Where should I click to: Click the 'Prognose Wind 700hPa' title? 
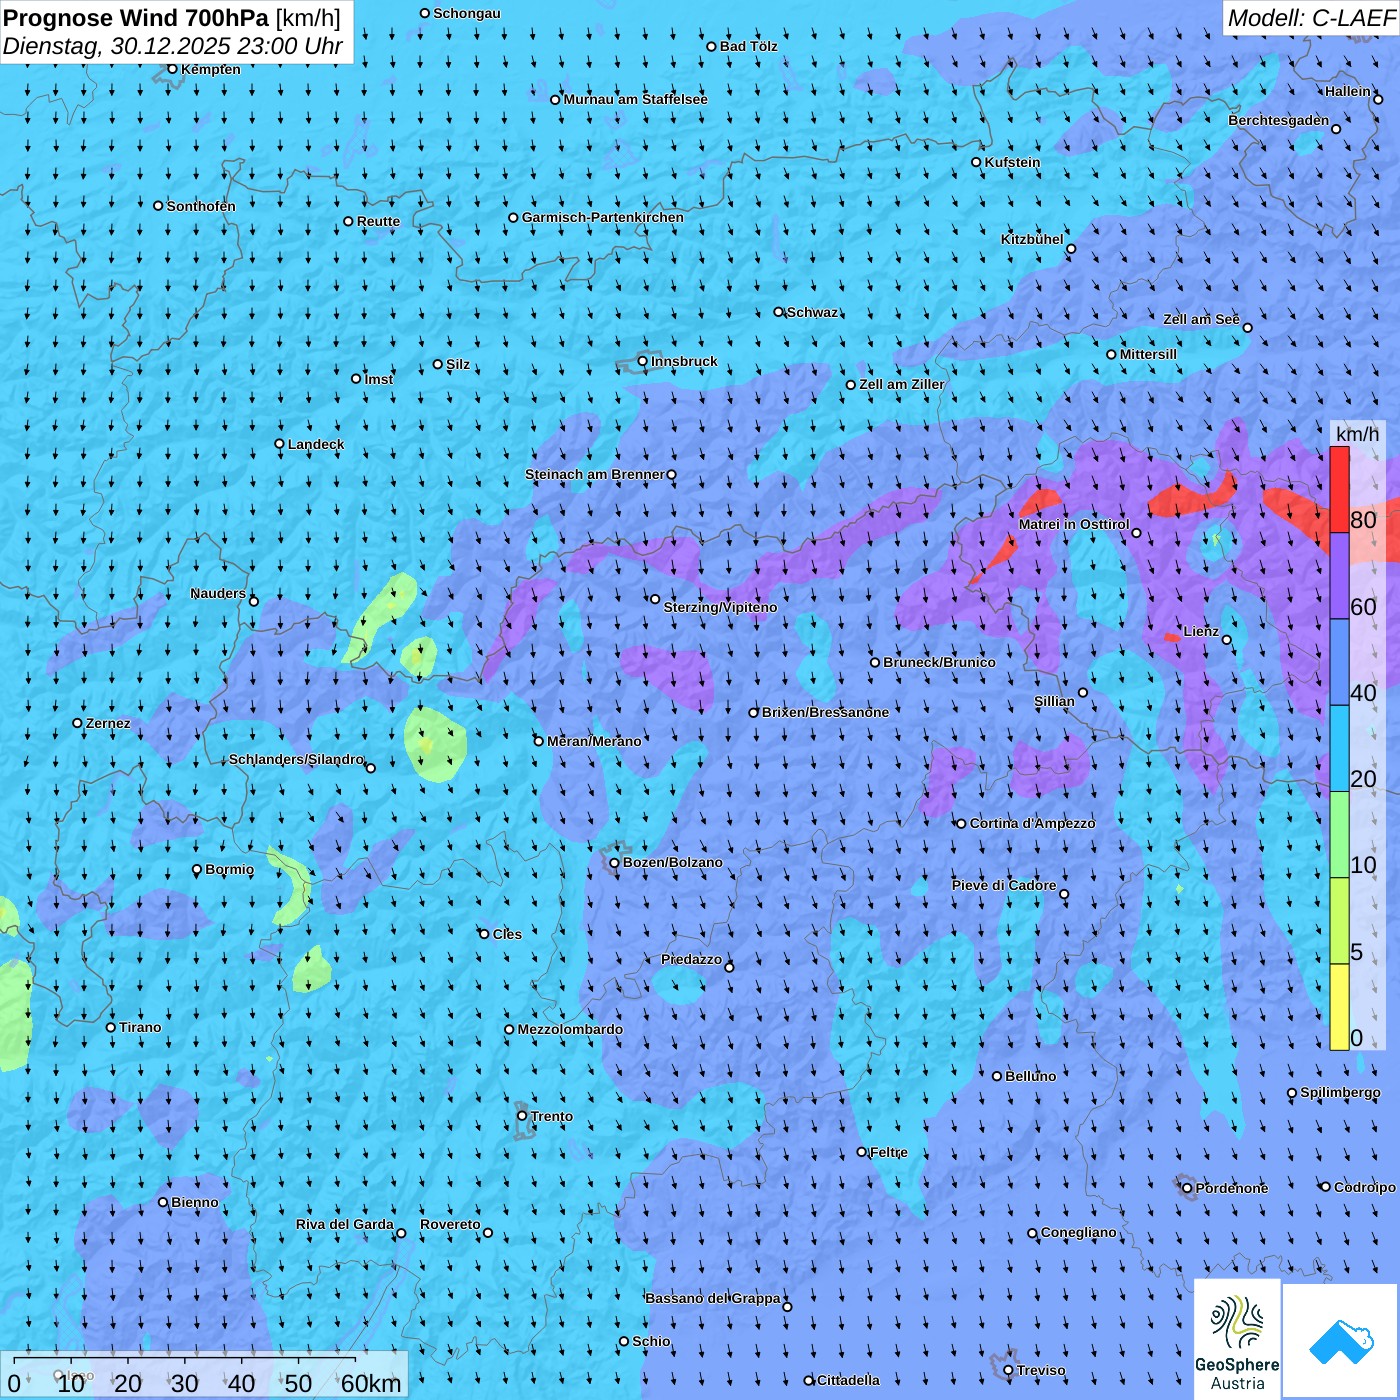136,18
